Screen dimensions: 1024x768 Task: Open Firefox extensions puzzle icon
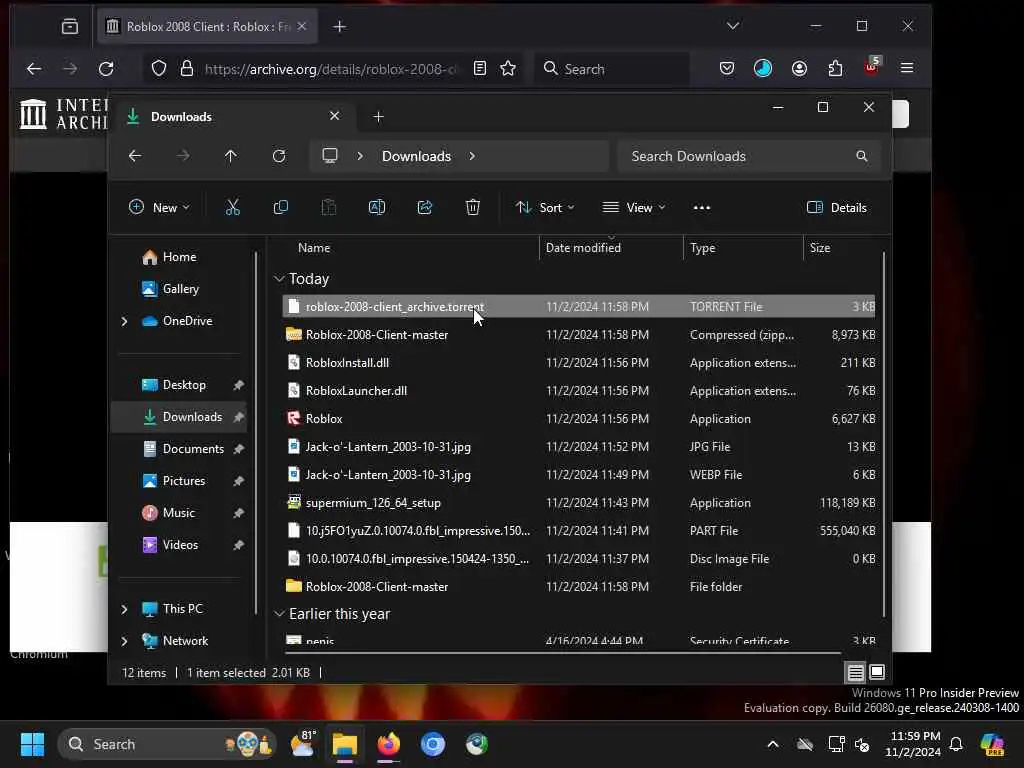(x=835, y=69)
